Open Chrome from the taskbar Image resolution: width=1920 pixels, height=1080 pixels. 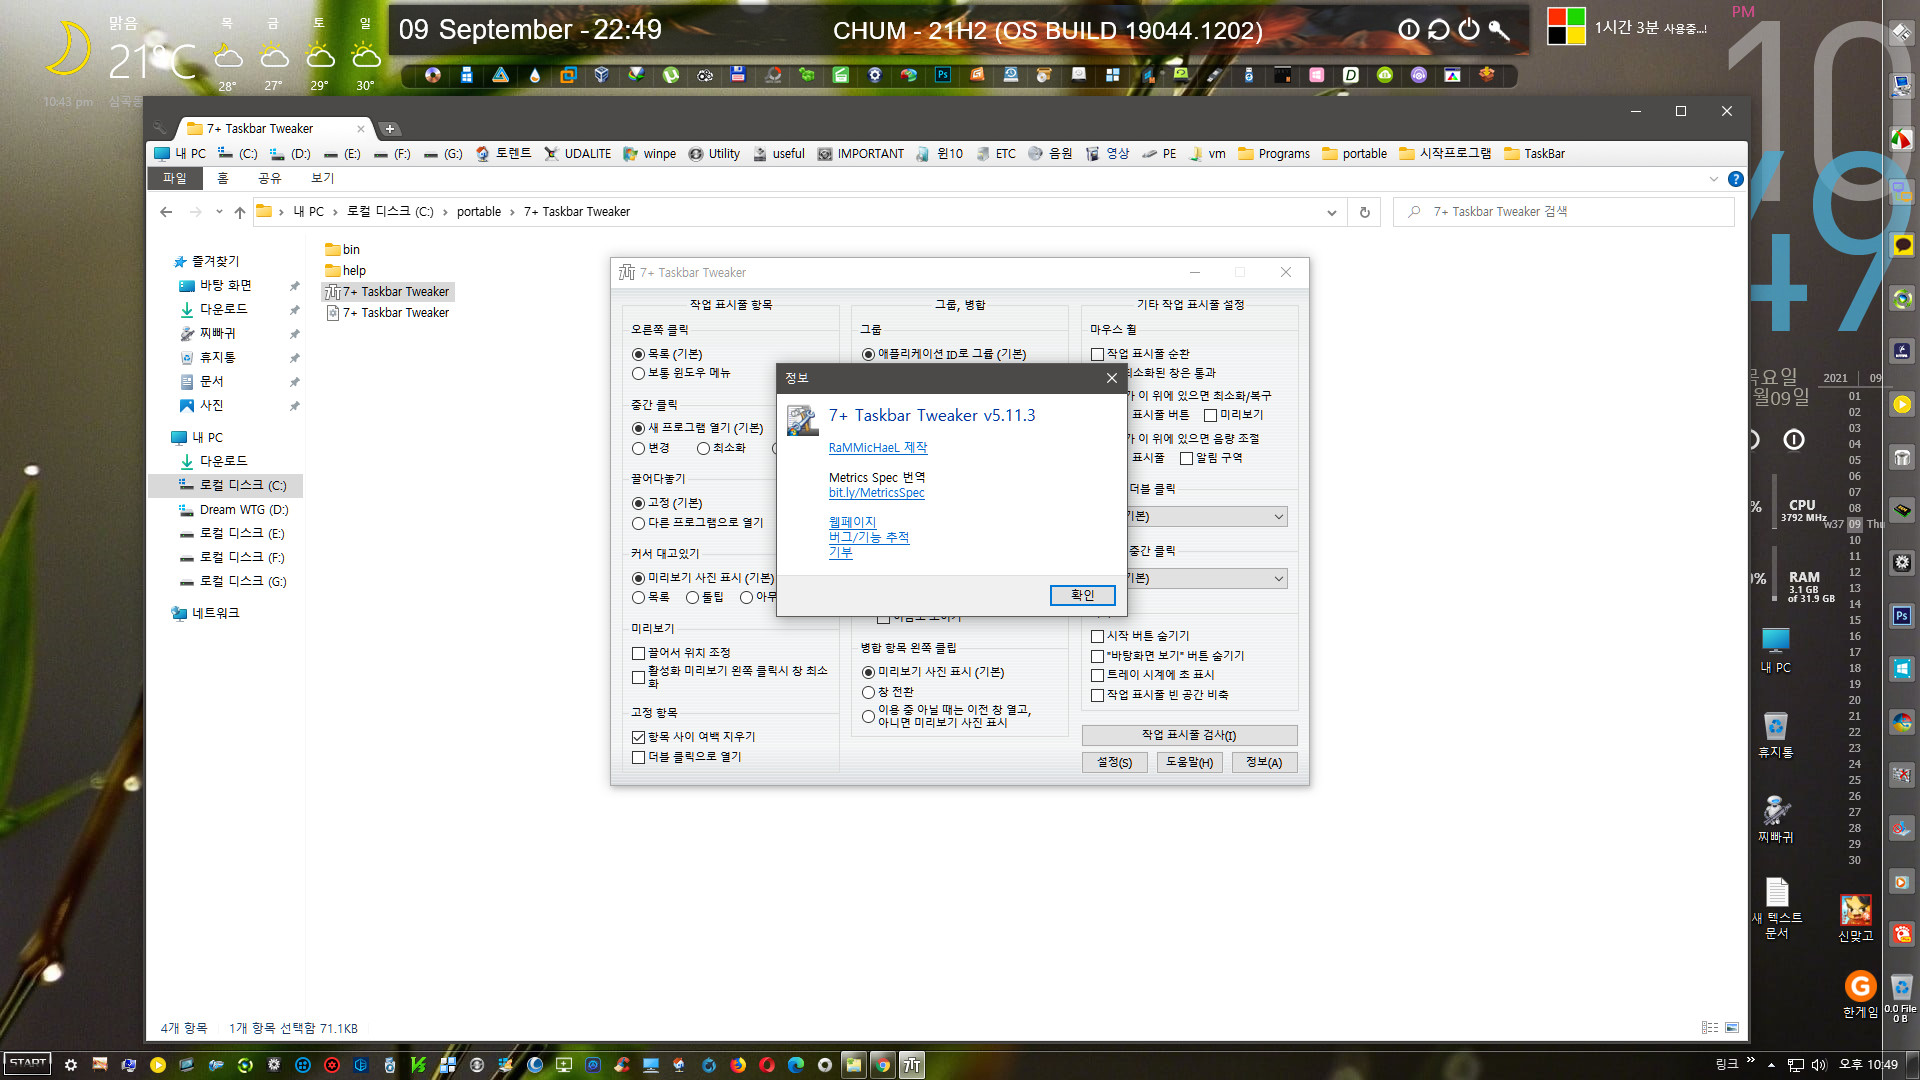tap(883, 1065)
